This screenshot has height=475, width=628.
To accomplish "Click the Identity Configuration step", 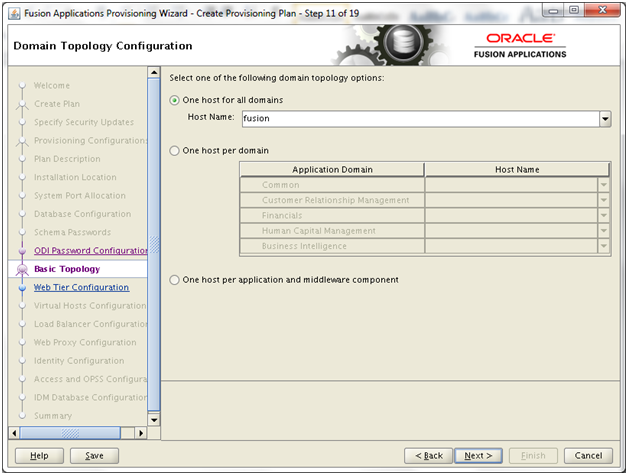I will [79, 361].
